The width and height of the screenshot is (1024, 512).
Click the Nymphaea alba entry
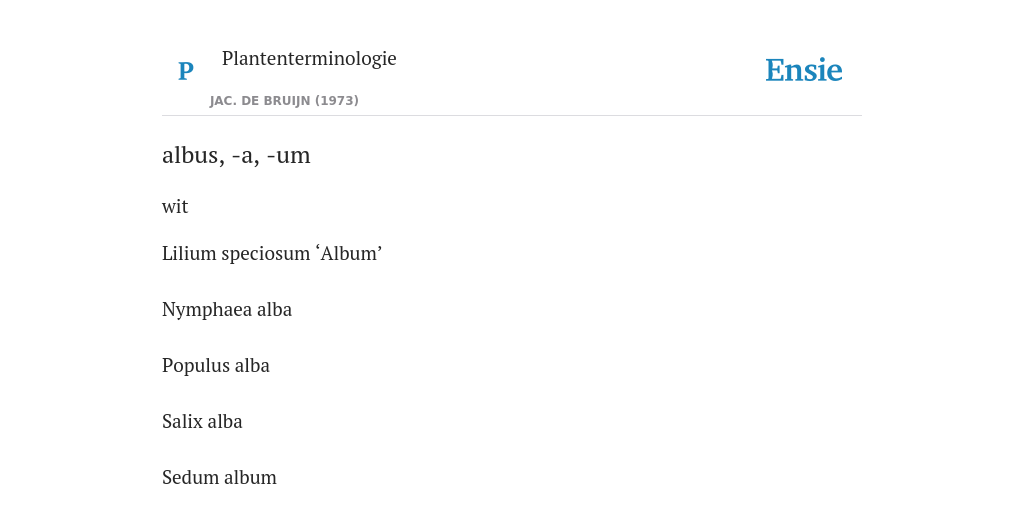[227, 310]
